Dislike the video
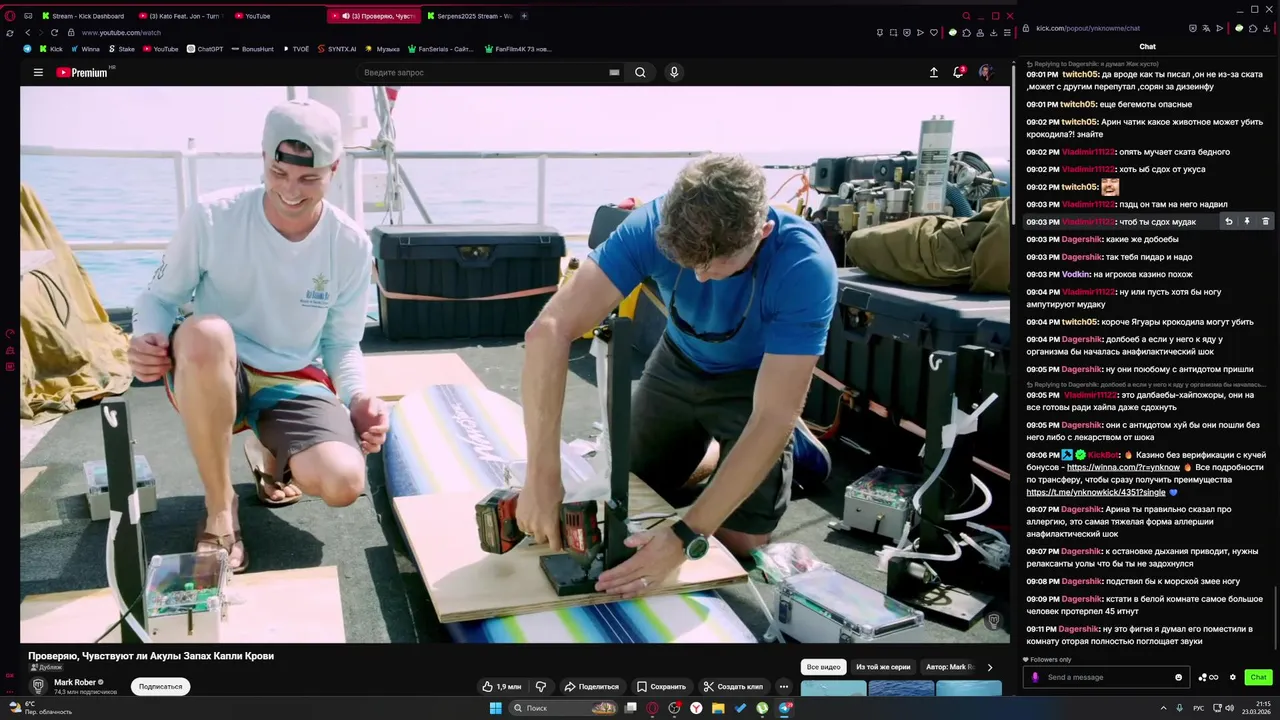 [x=541, y=687]
